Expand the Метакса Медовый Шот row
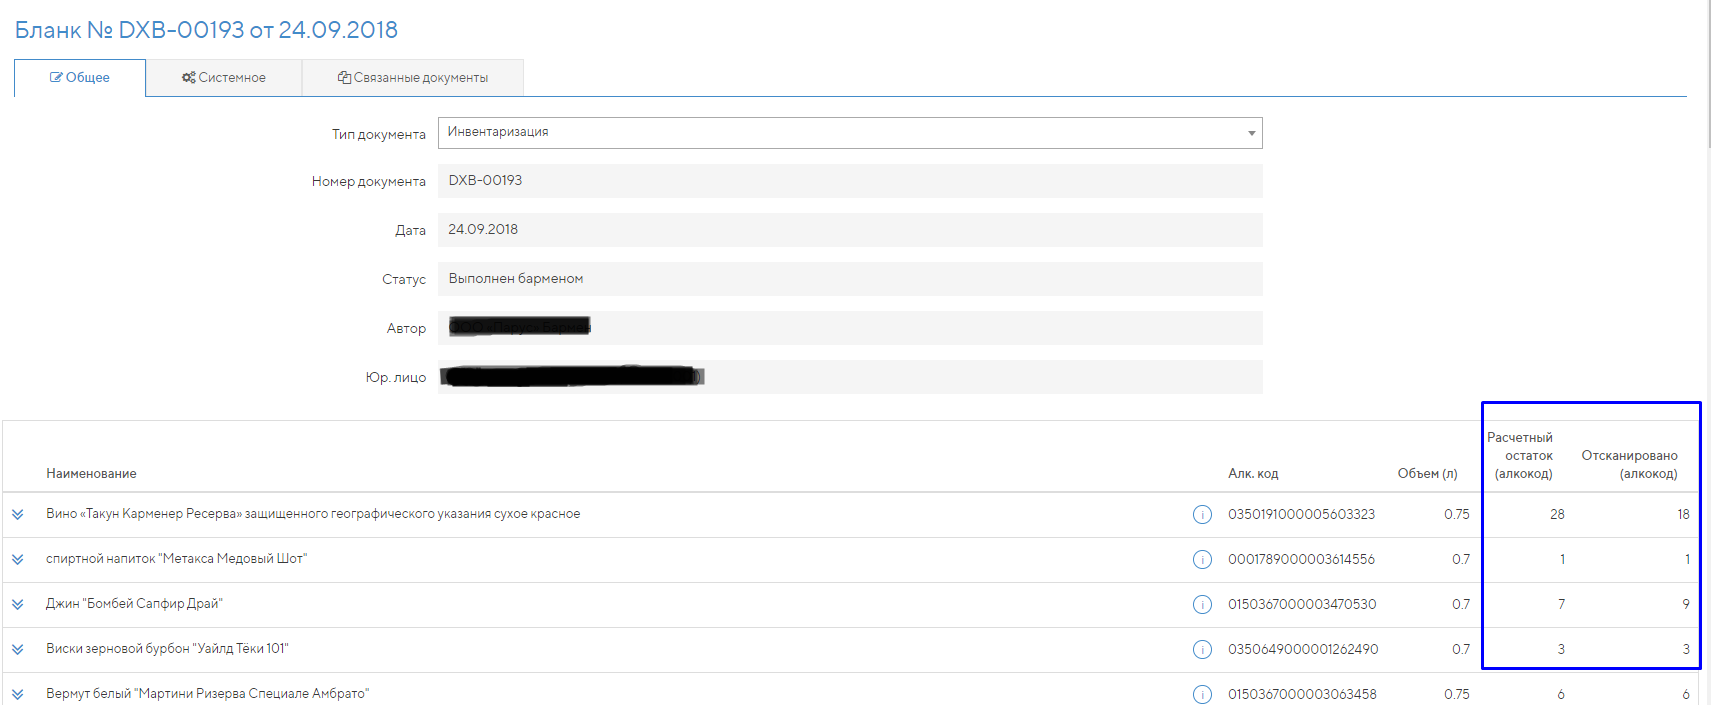The height and width of the screenshot is (705, 1711). click(18, 559)
